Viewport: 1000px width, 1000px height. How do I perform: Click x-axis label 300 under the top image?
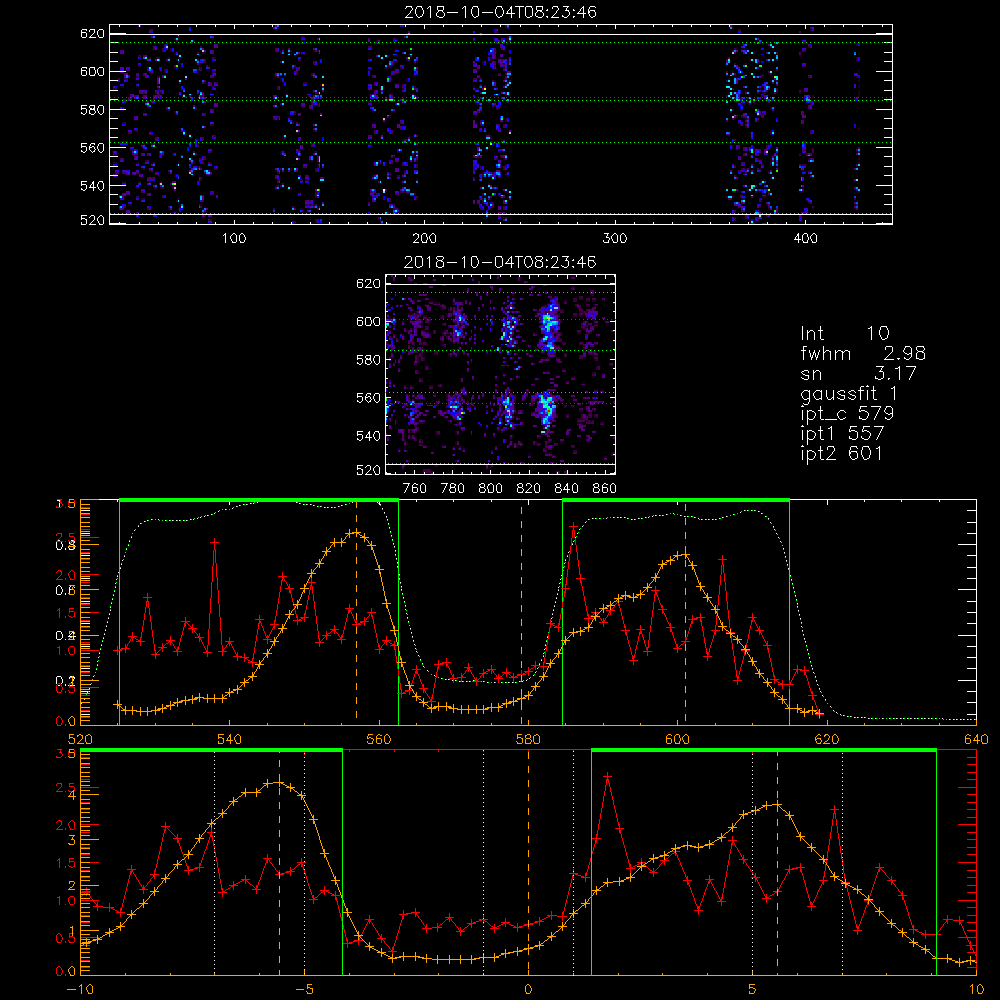[615, 239]
